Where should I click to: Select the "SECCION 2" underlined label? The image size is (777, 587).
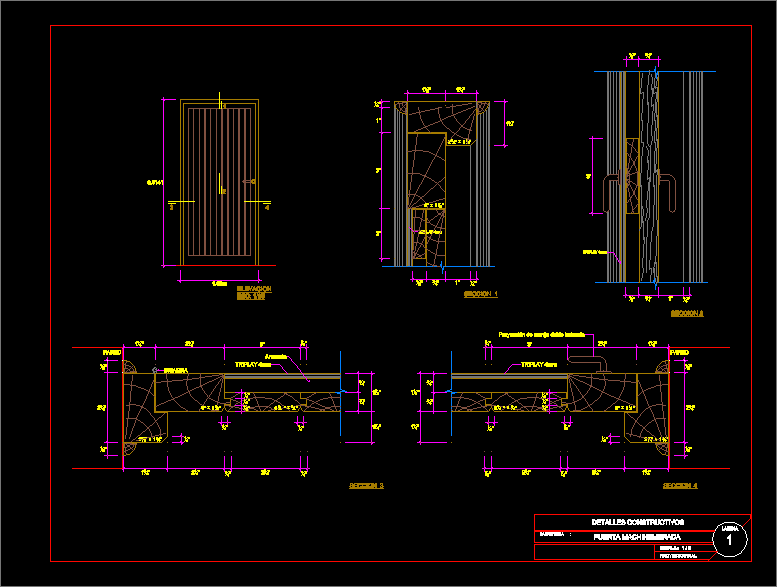[x=687, y=313]
